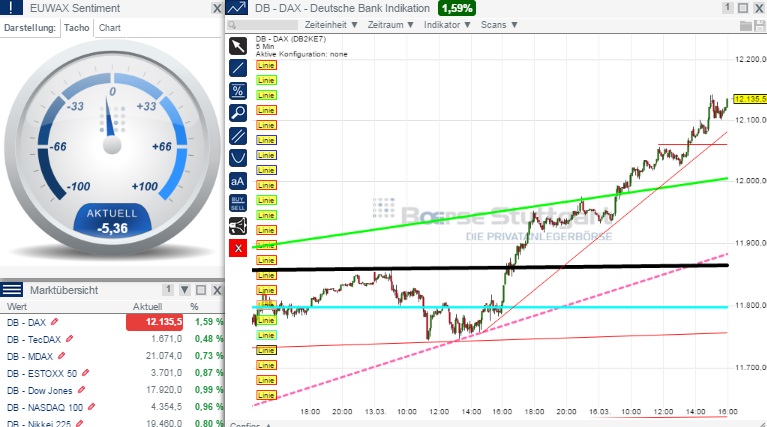Click the pencil icon next to DB - DAX
Screen dimensions: 767x427
[x=55, y=322]
